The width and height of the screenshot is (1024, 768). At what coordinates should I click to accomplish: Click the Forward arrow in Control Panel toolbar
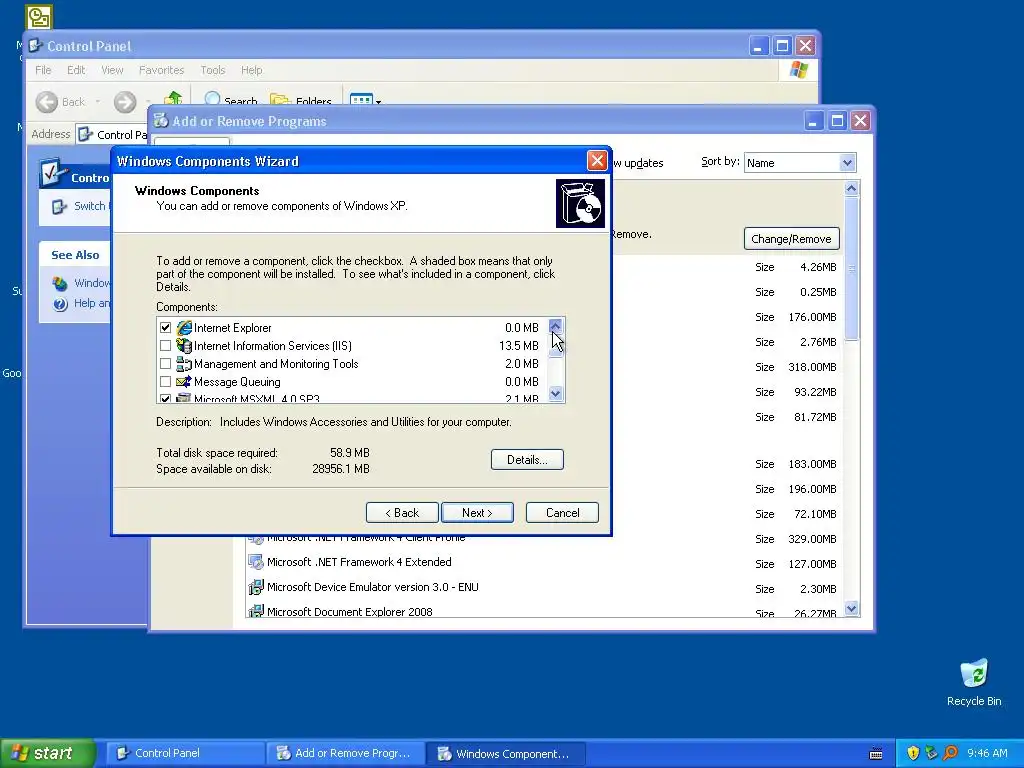click(125, 102)
